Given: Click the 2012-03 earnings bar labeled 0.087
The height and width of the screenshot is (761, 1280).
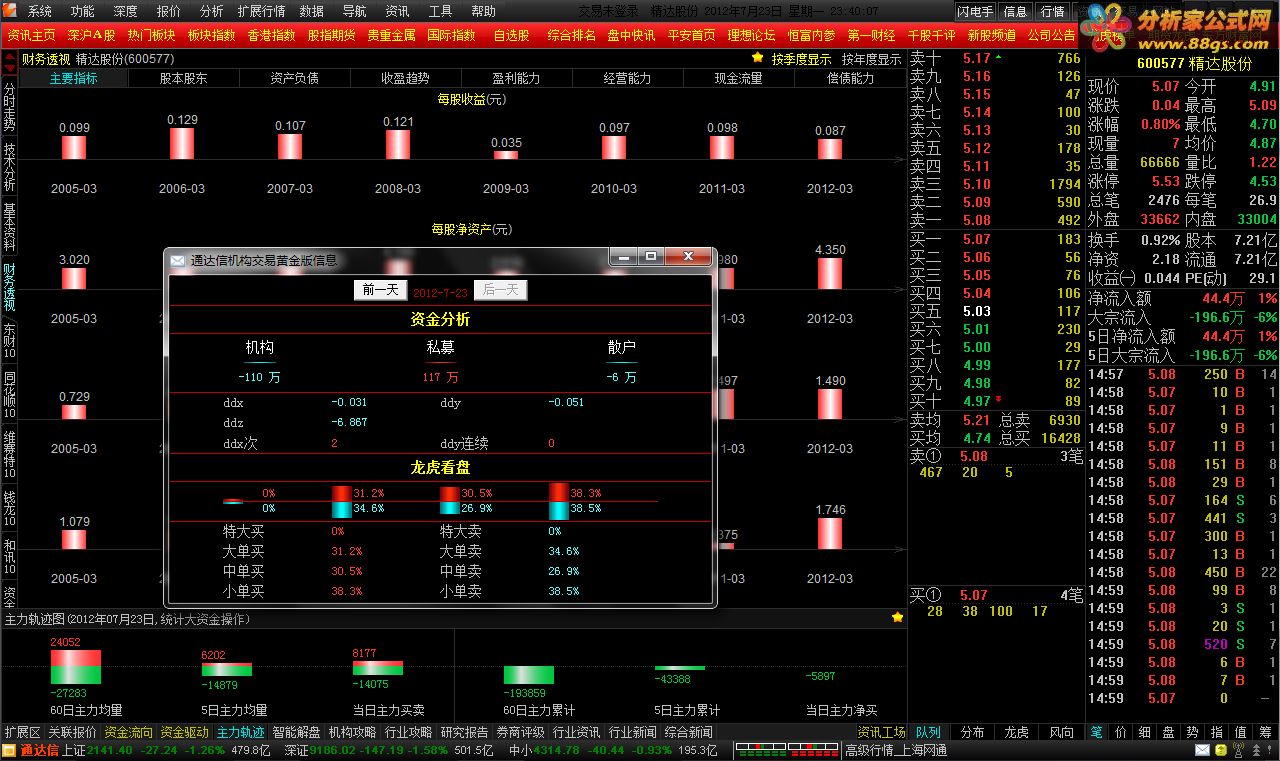Looking at the screenshot, I should [830, 148].
